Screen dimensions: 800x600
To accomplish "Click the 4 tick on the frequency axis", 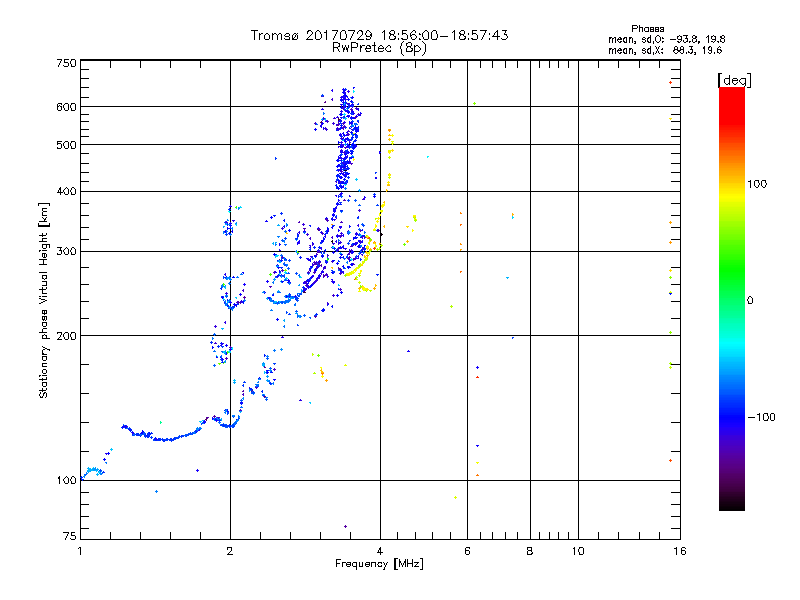I will click(x=380, y=551).
